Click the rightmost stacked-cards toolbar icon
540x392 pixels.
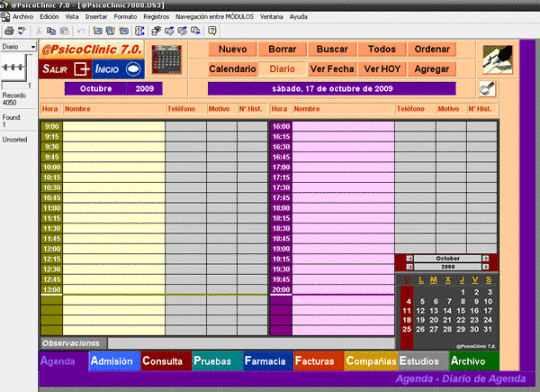tap(196, 31)
